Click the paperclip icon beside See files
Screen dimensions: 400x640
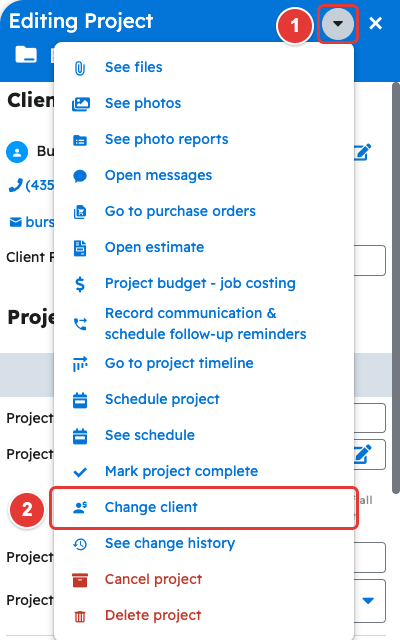80,68
